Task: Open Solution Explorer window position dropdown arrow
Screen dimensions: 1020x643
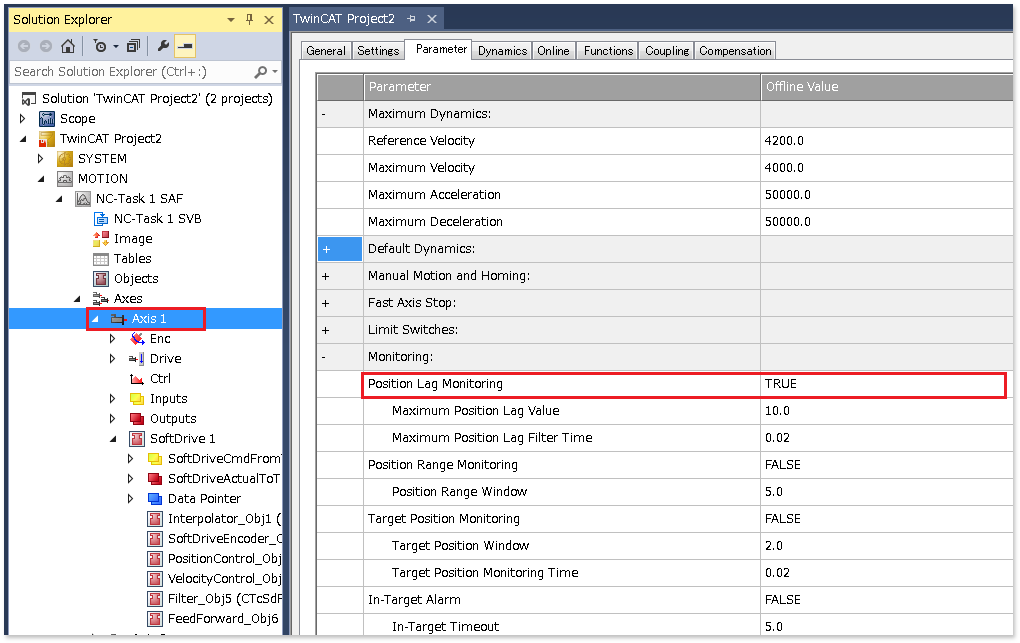Action: coord(231,20)
